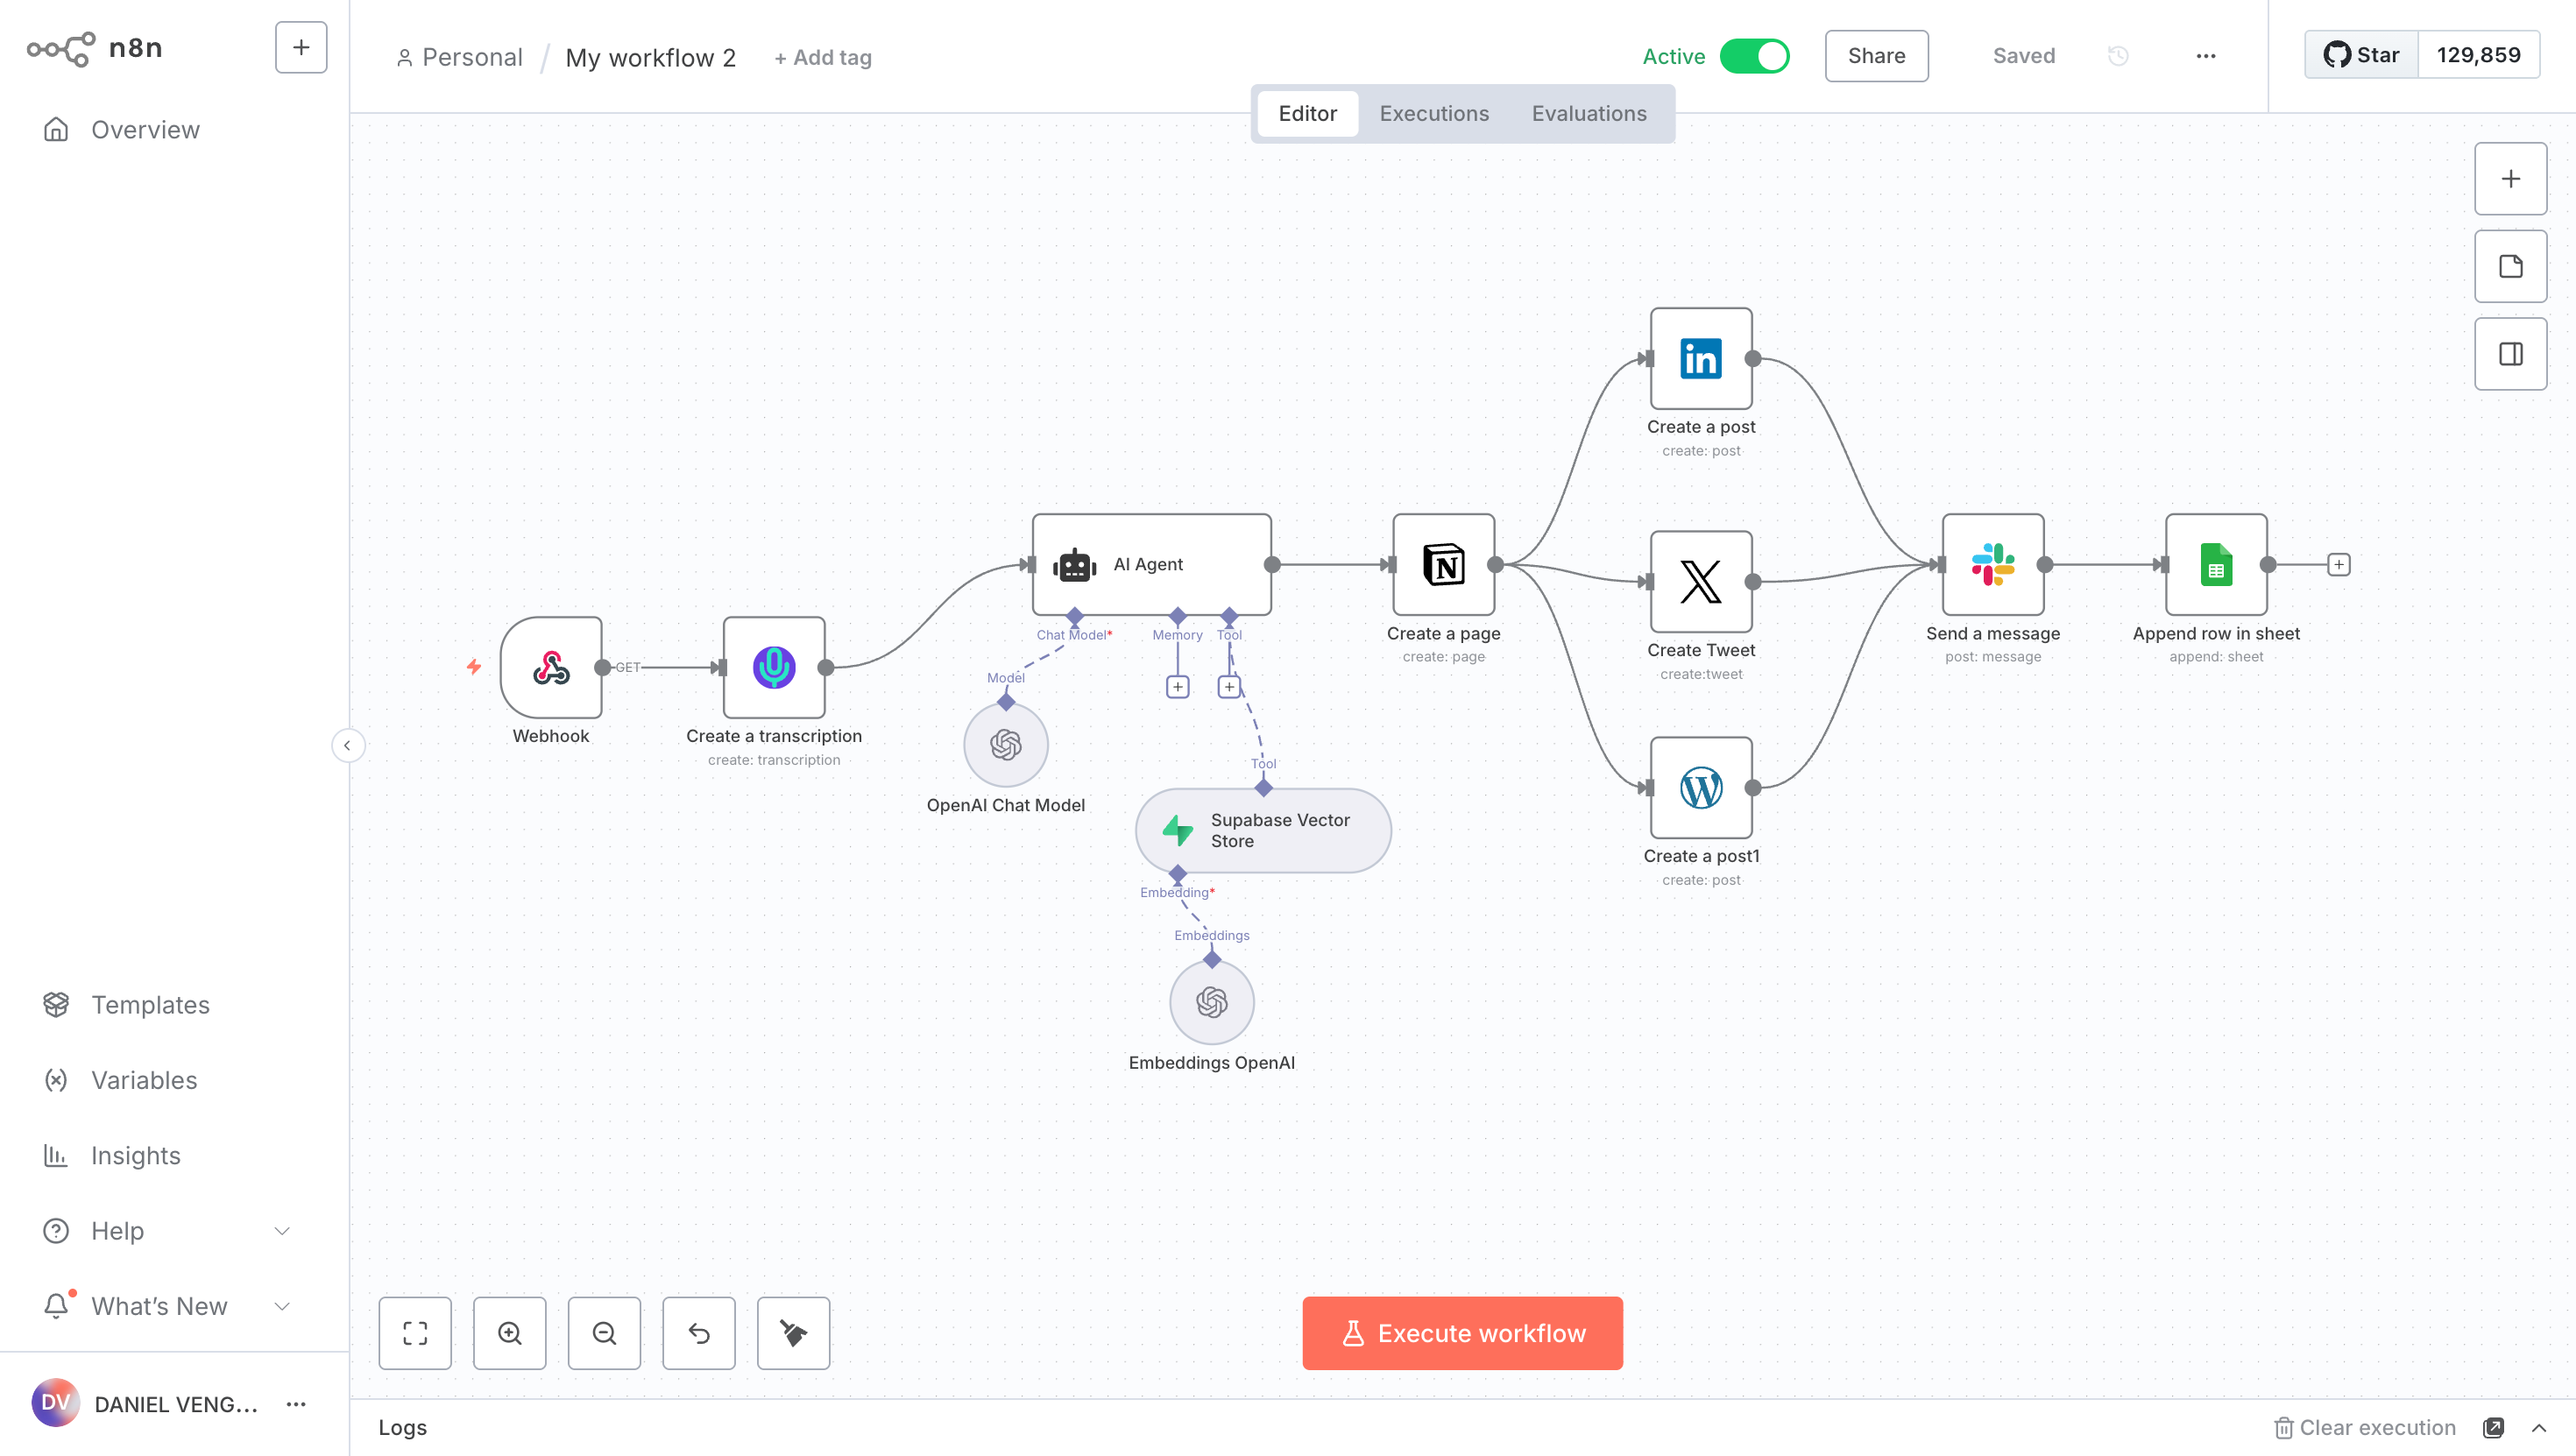Viewport: 2576px width, 1456px height.
Task: Click the fit-to-view zoom icon
Action: [x=415, y=1333]
